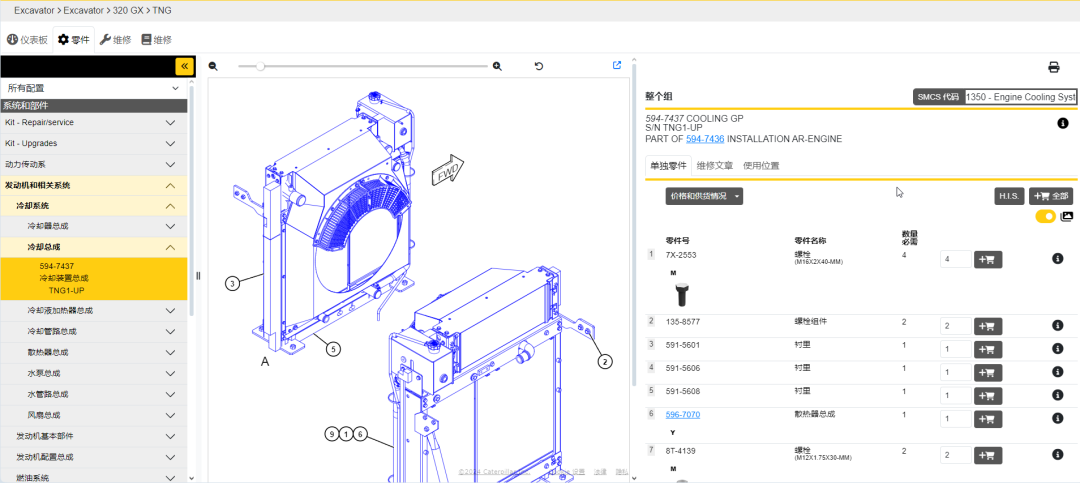Select 594-7437 冷却装置总成 tree entry
Screen dimensions: 1080x483
(x=94, y=278)
